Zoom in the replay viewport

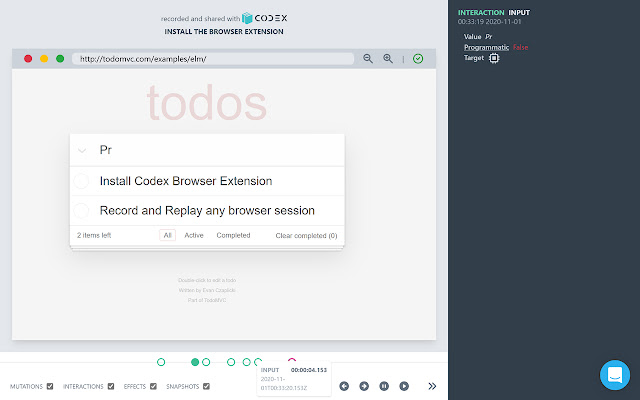[388, 59]
